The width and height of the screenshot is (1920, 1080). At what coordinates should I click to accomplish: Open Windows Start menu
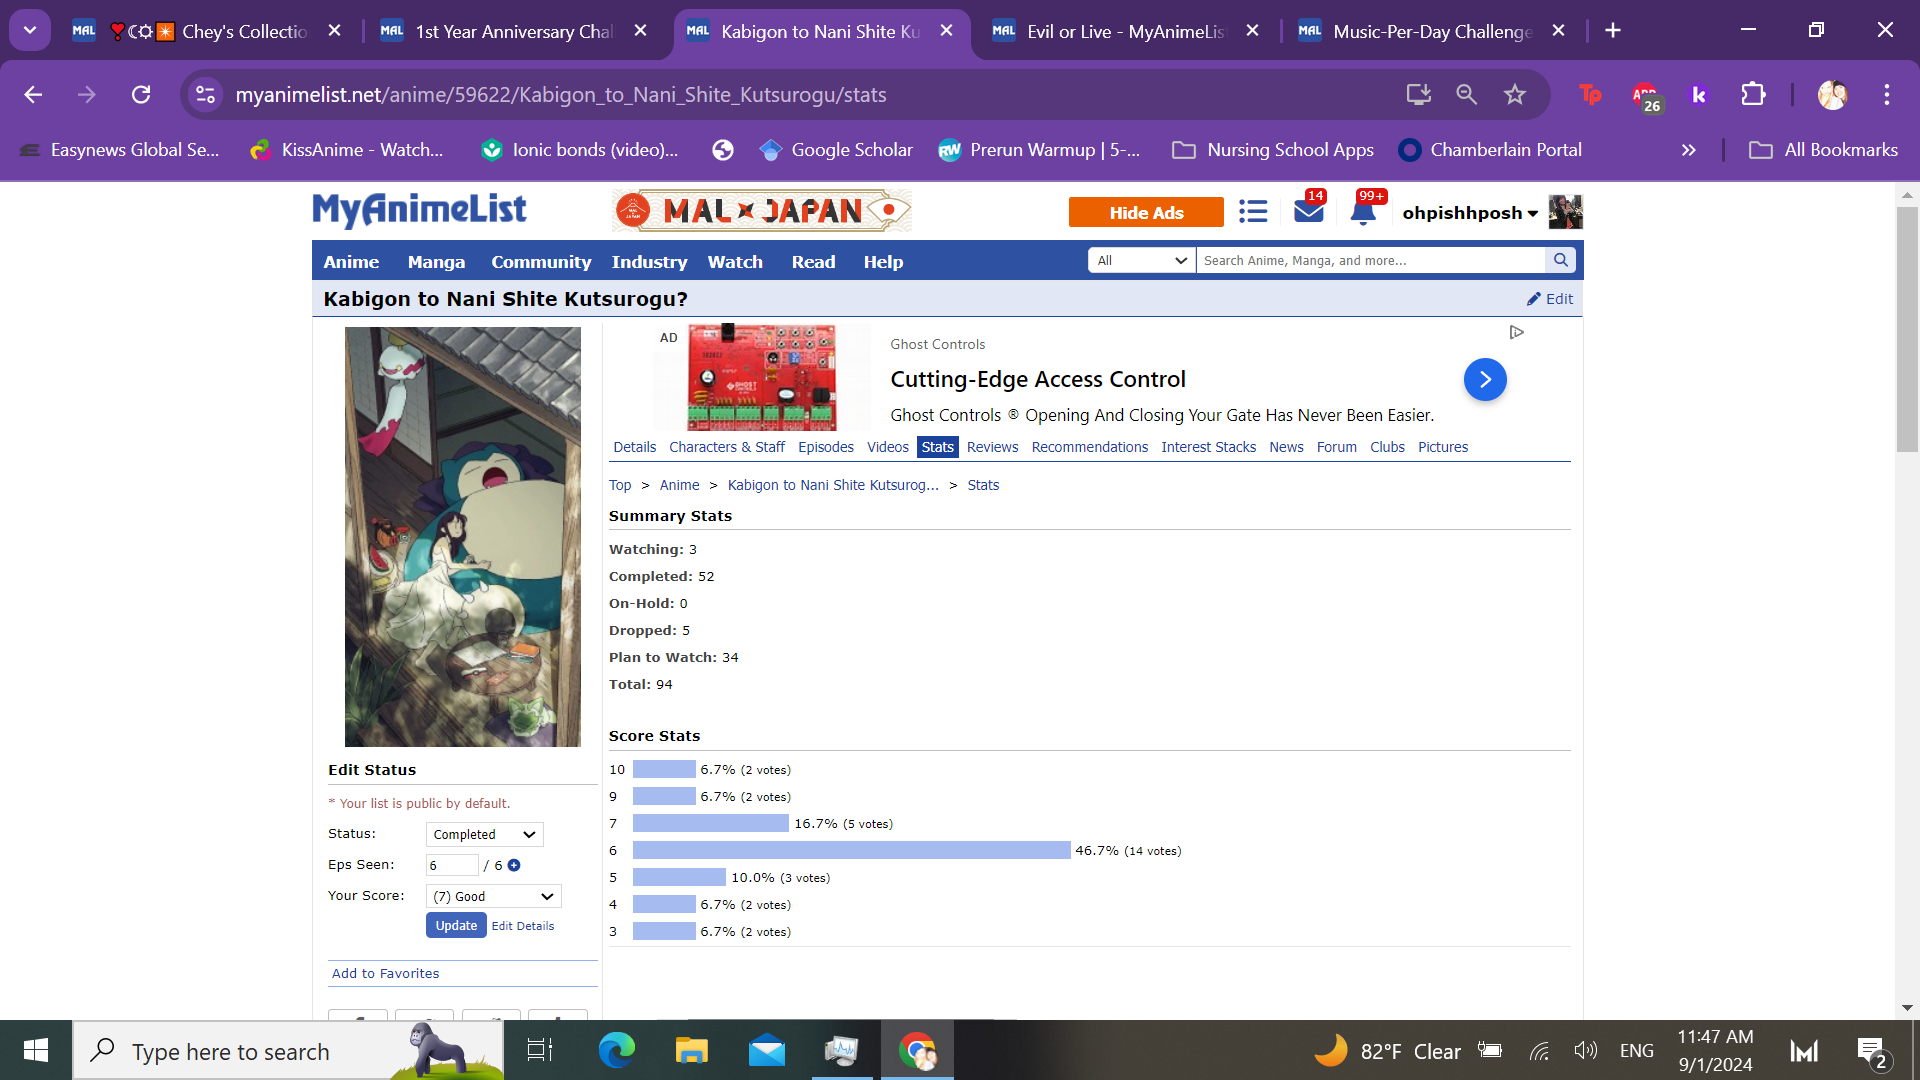(x=36, y=1050)
